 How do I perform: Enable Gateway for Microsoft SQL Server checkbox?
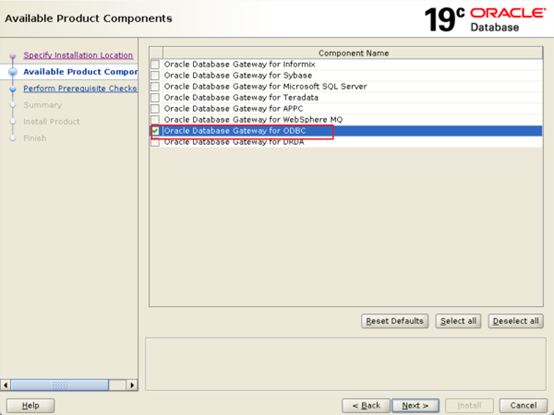tap(155, 87)
